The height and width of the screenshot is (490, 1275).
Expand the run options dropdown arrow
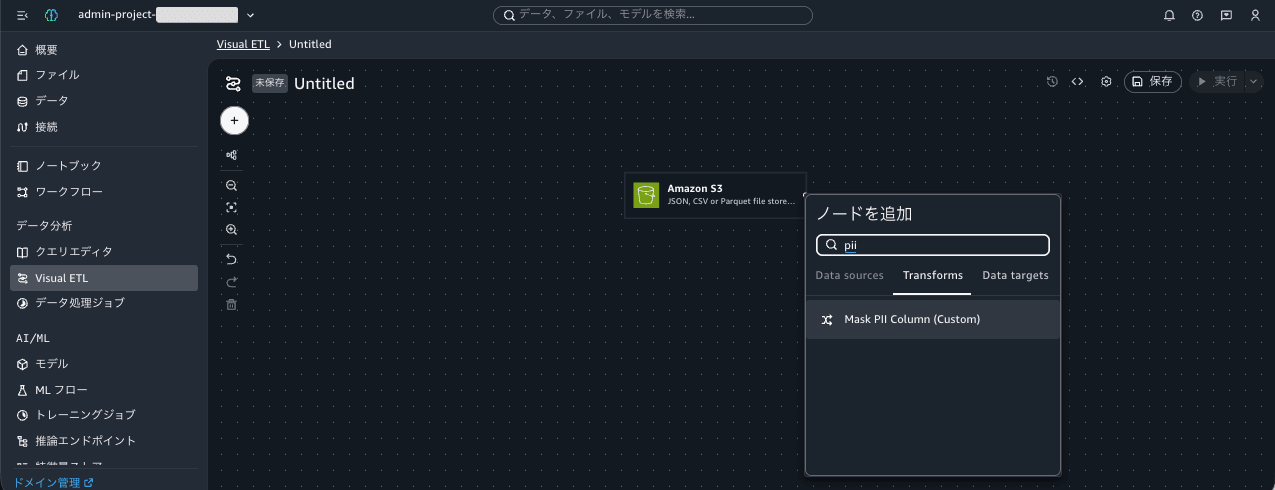1254,82
